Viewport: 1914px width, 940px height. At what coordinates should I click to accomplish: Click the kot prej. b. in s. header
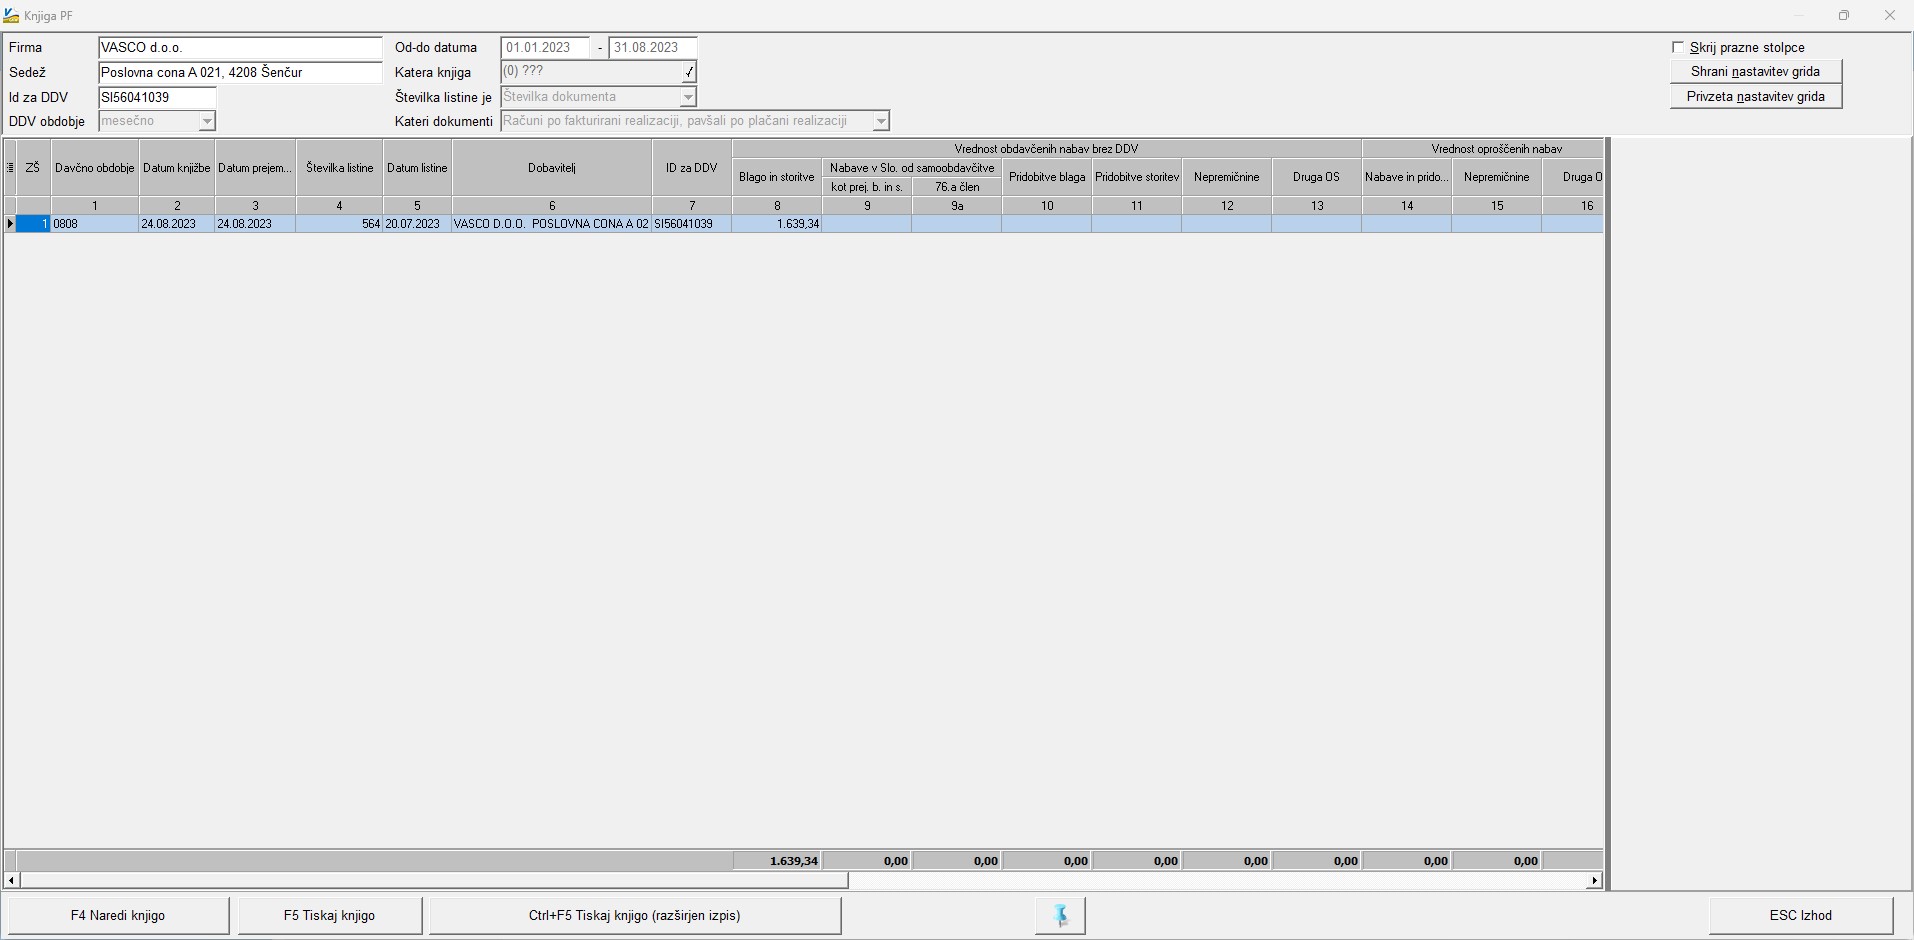point(867,187)
